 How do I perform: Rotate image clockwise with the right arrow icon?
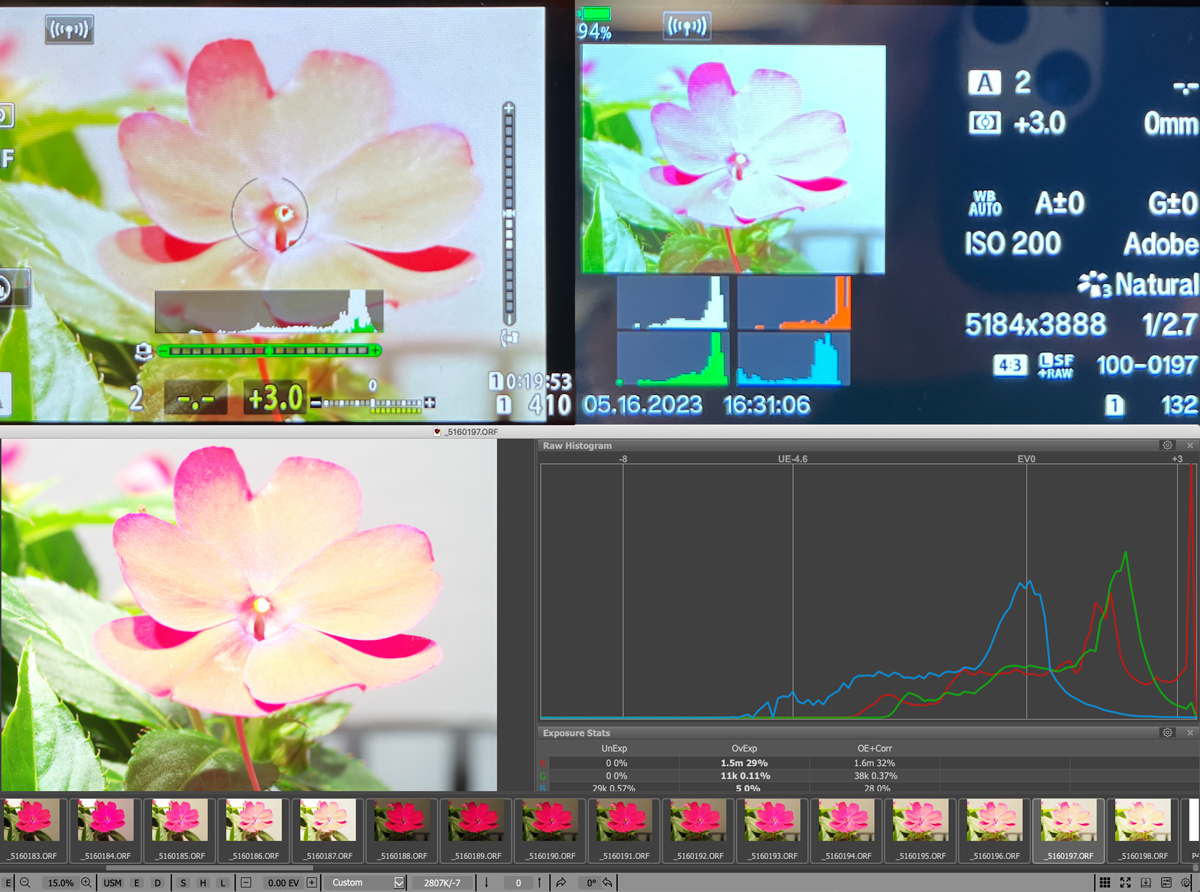pyautogui.click(x=561, y=883)
